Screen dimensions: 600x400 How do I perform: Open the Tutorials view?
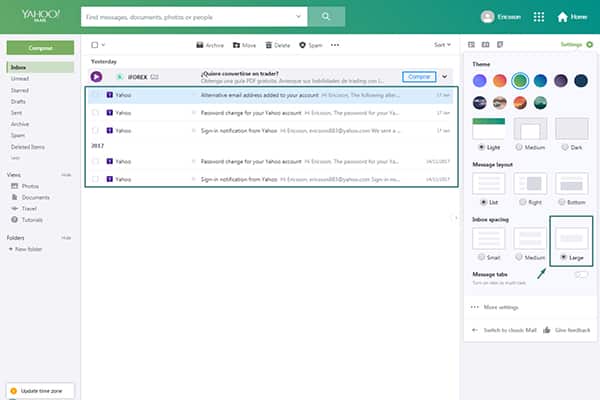[27, 220]
